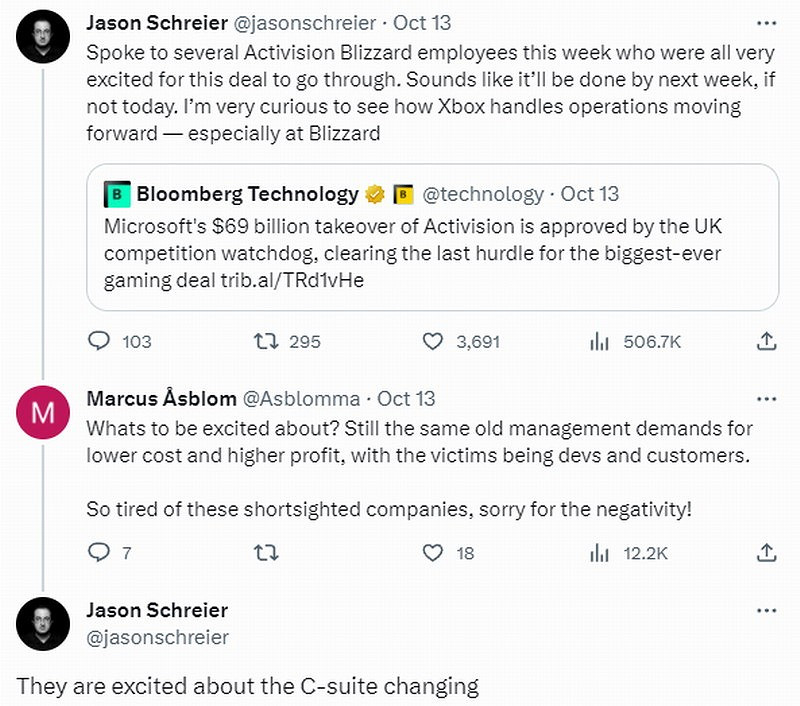
Task: Reply to Marcus Åsblom's tweet
Action: pos(100,551)
